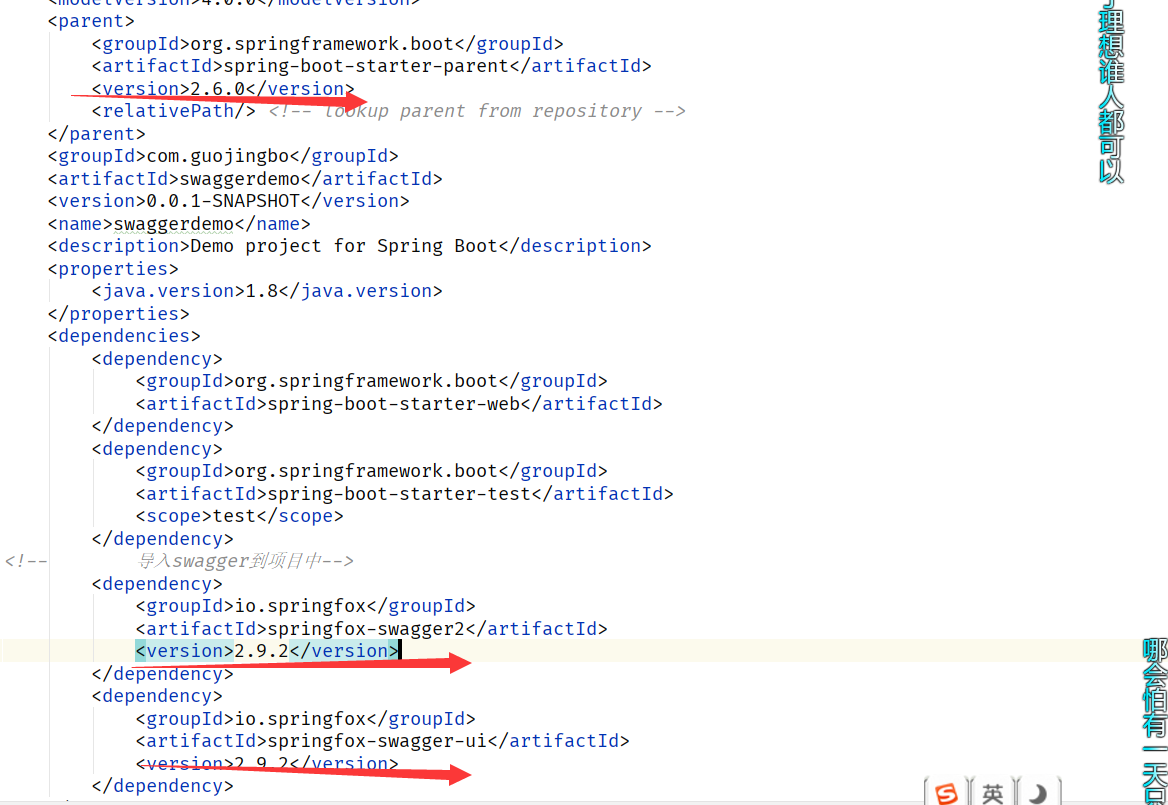Click io.springfox groupId above springfox-swagger-ui
The image size is (1168, 805).
pyautogui.click(x=305, y=719)
